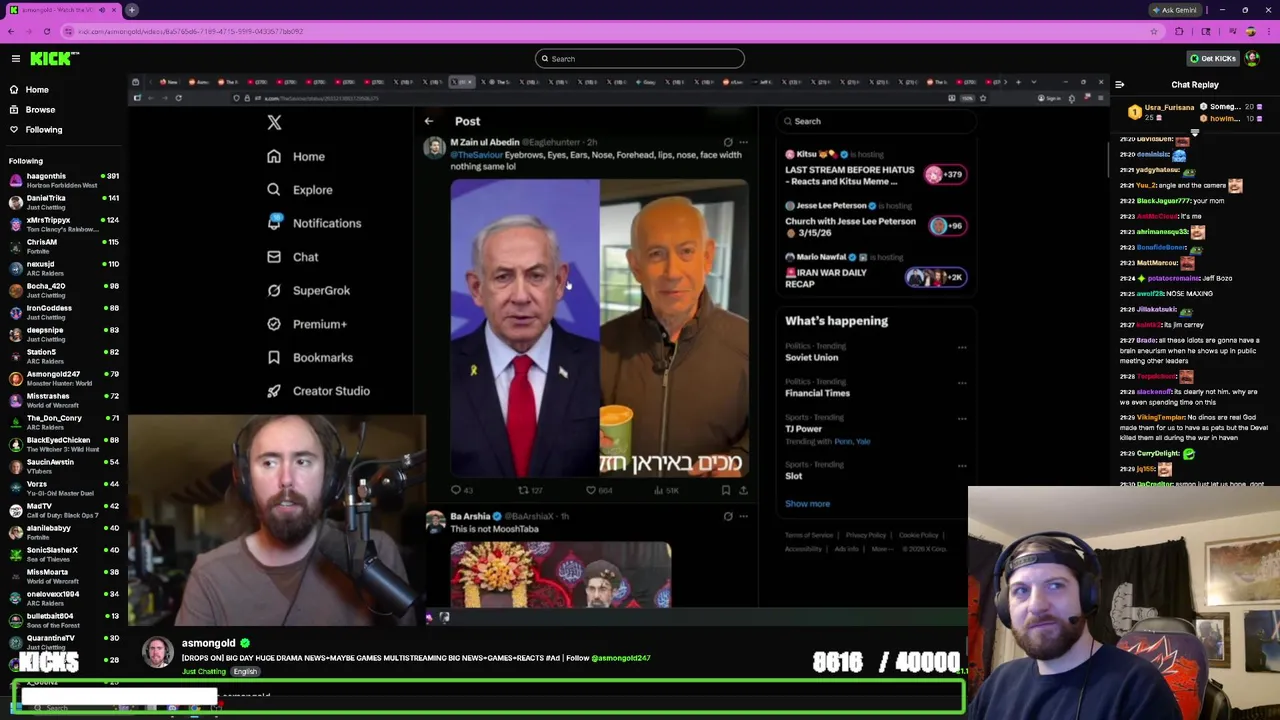Click reply icon under the post
Screen dimensions: 1280x720
click(x=456, y=490)
